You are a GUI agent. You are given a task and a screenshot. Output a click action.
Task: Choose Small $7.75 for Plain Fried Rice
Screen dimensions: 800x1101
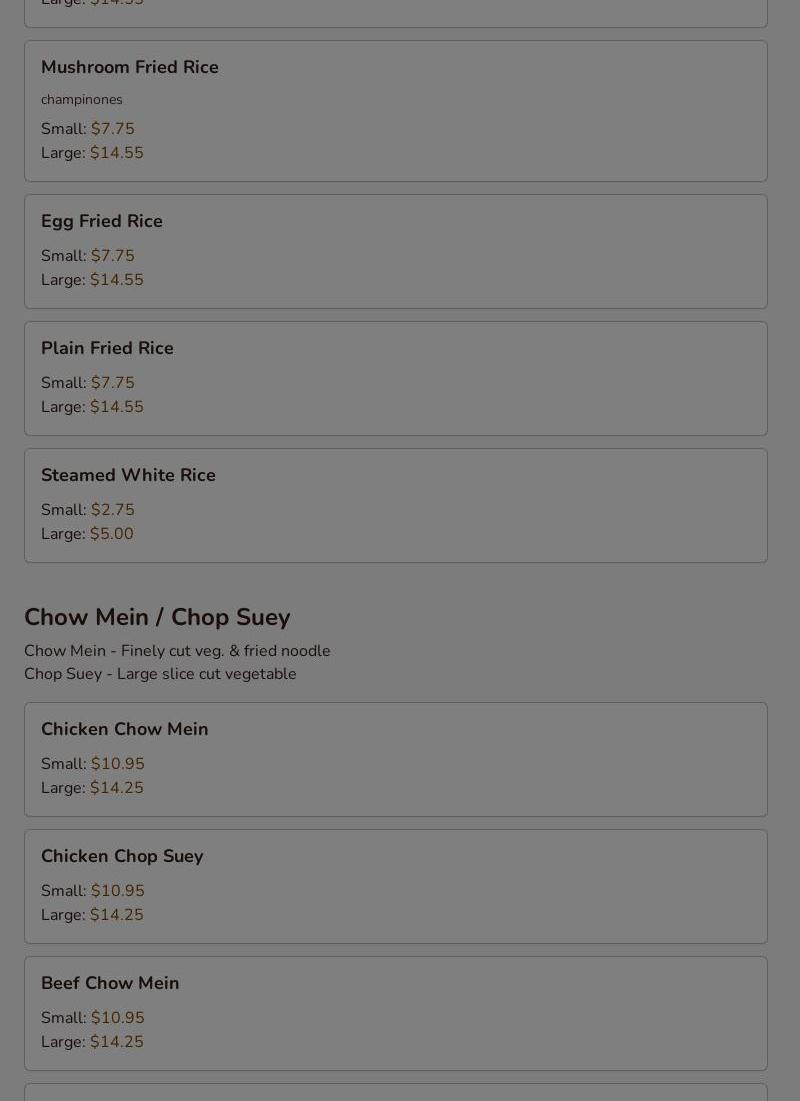click(112, 383)
